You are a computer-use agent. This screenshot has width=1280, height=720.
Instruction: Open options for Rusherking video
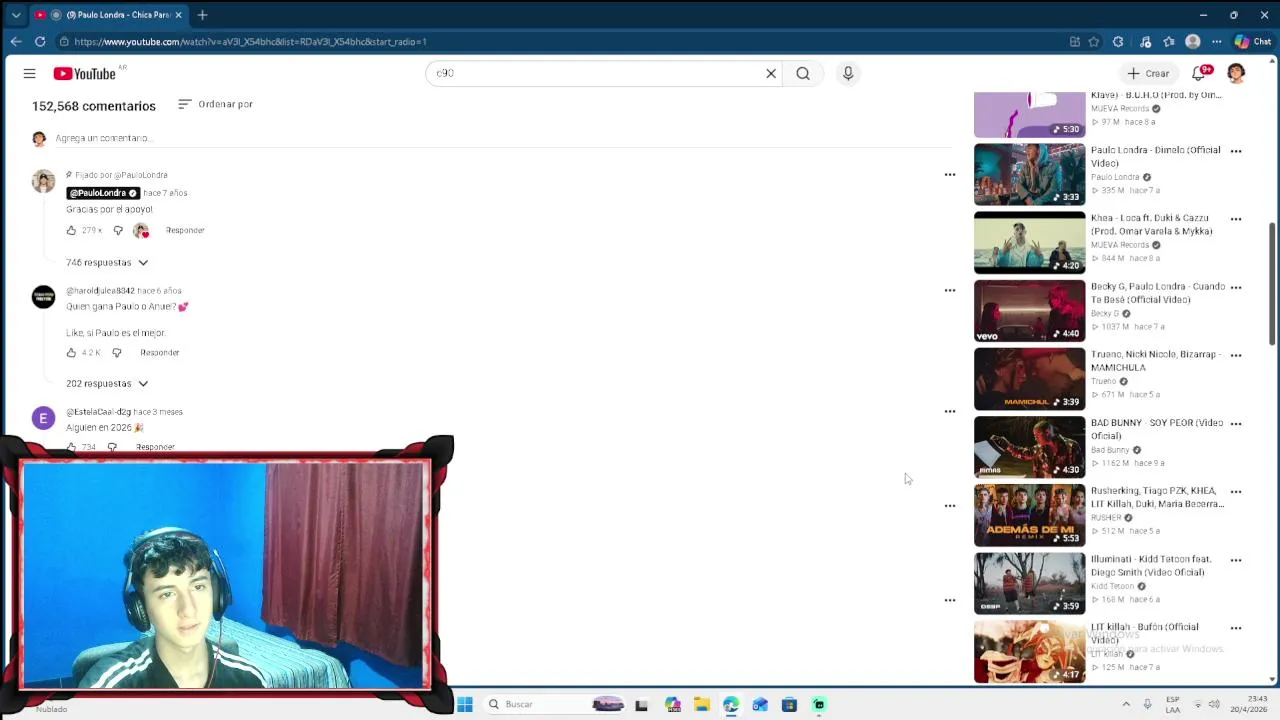coord(1236,492)
